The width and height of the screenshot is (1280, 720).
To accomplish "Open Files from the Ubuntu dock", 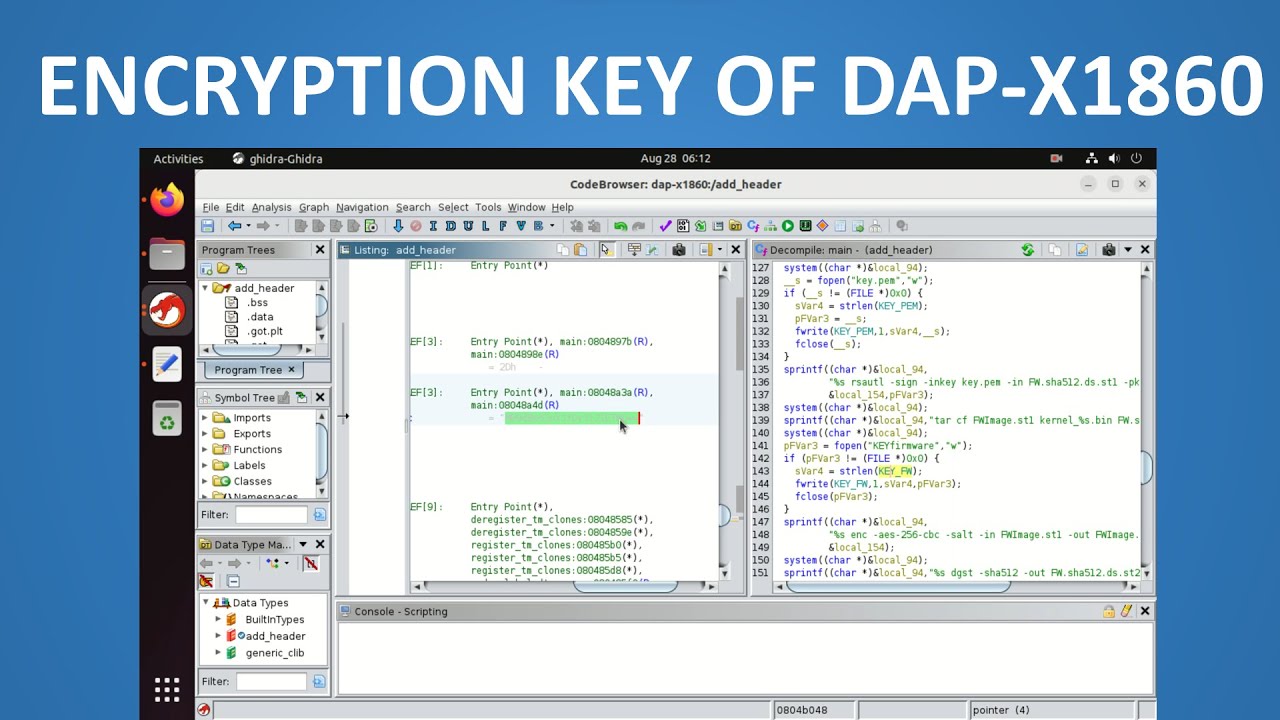I will point(167,254).
